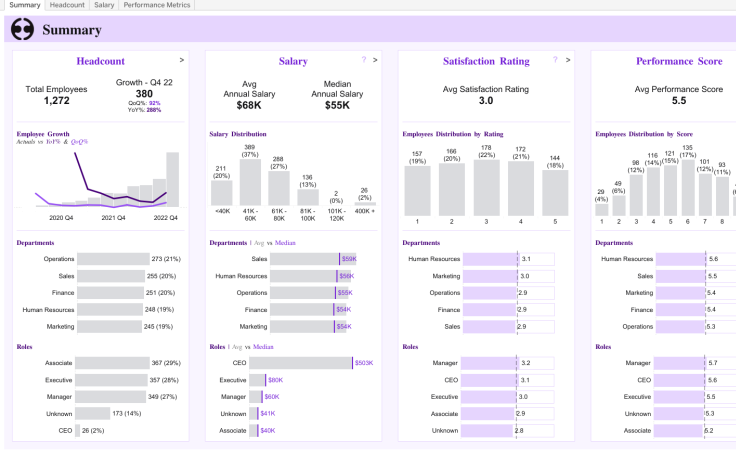Click the Salary panel title

click(293, 62)
